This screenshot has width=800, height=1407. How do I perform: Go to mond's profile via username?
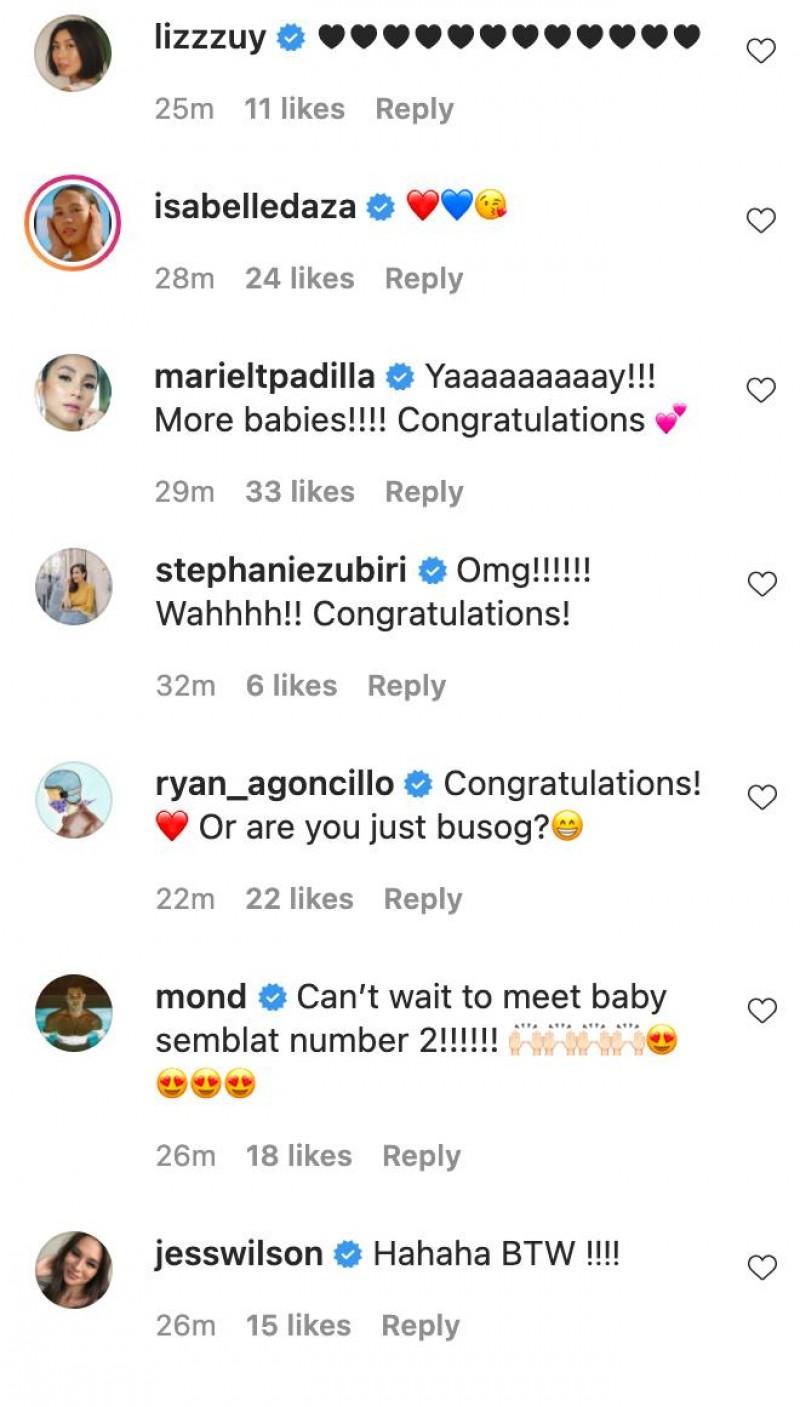click(201, 997)
